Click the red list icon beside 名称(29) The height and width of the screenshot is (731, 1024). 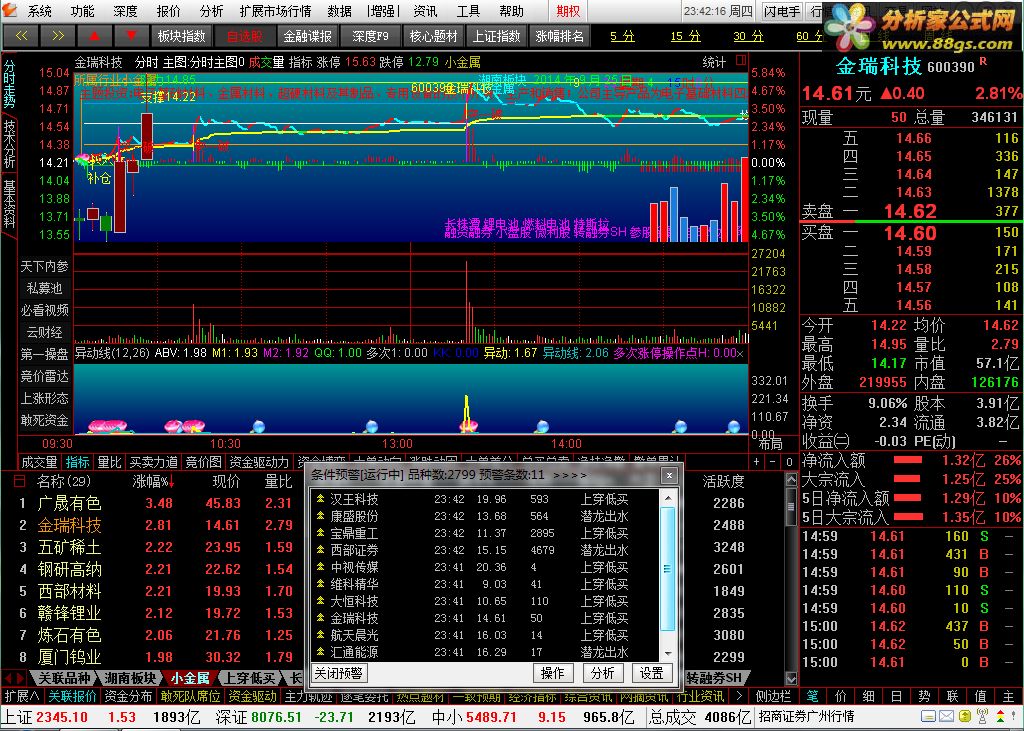[x=20, y=481]
